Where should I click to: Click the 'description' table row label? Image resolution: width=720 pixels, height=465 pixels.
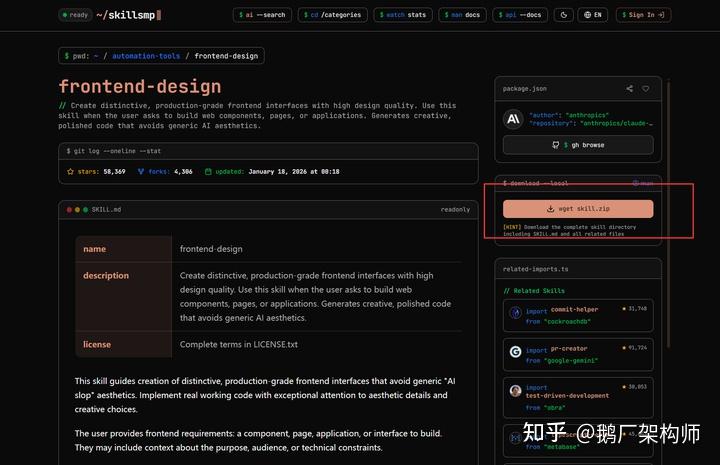click(106, 275)
